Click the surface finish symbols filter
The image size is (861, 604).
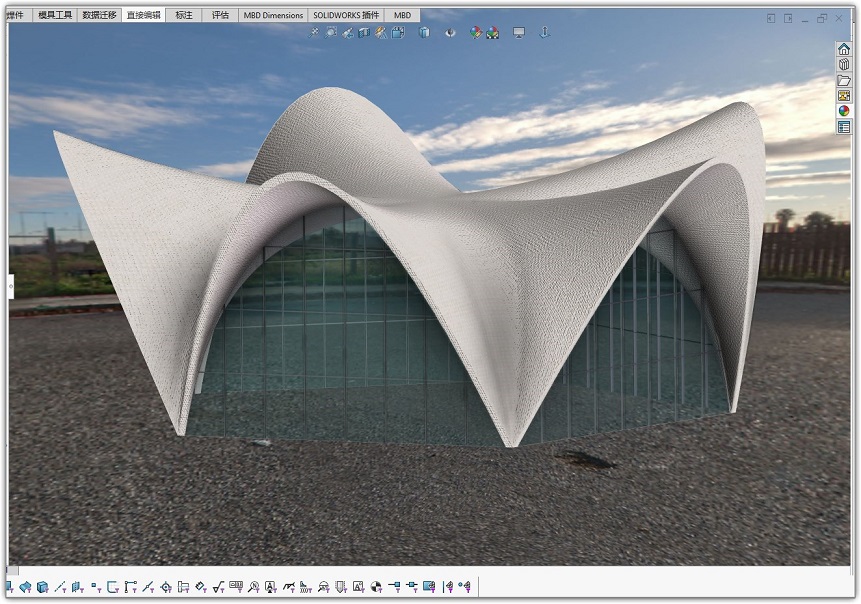(219, 588)
